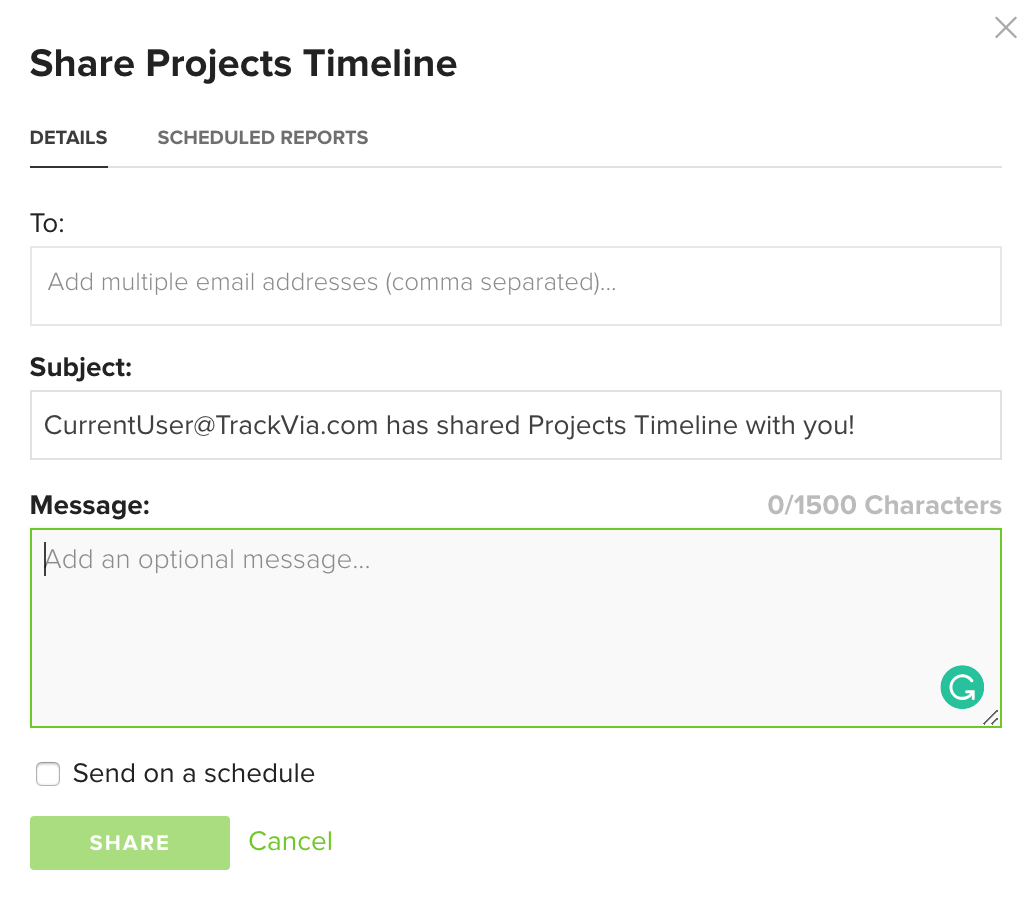Screen dimensions: 1034x900
Task: Focus the To email addresses field
Action: 516,285
